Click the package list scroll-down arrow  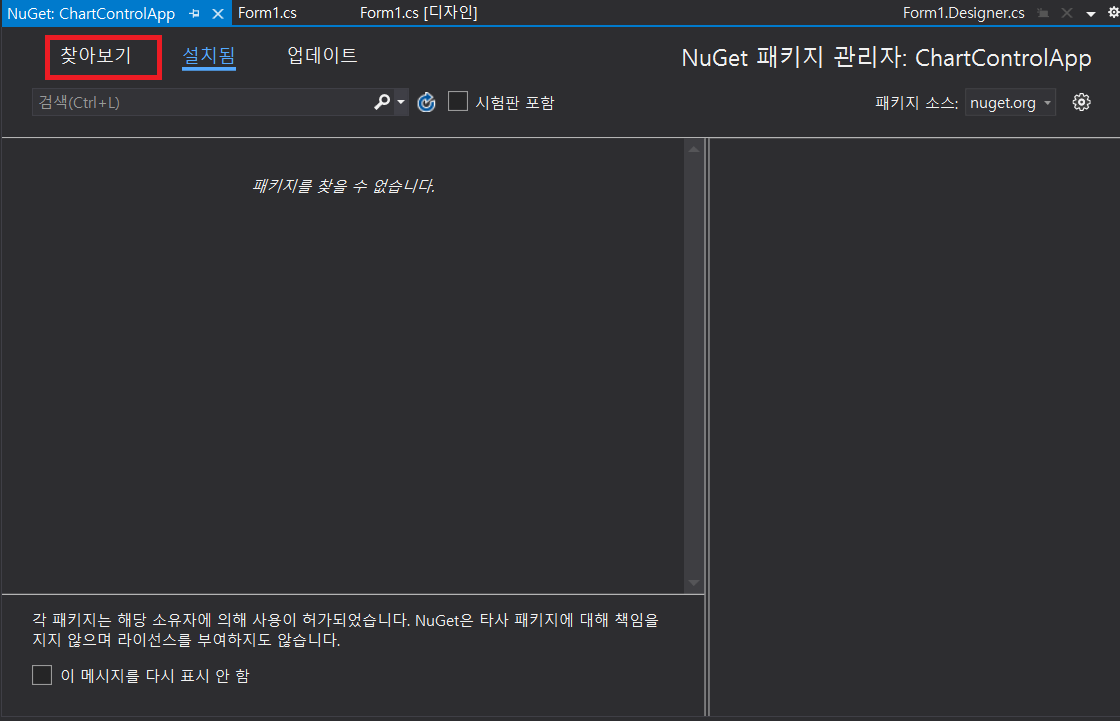pos(694,583)
